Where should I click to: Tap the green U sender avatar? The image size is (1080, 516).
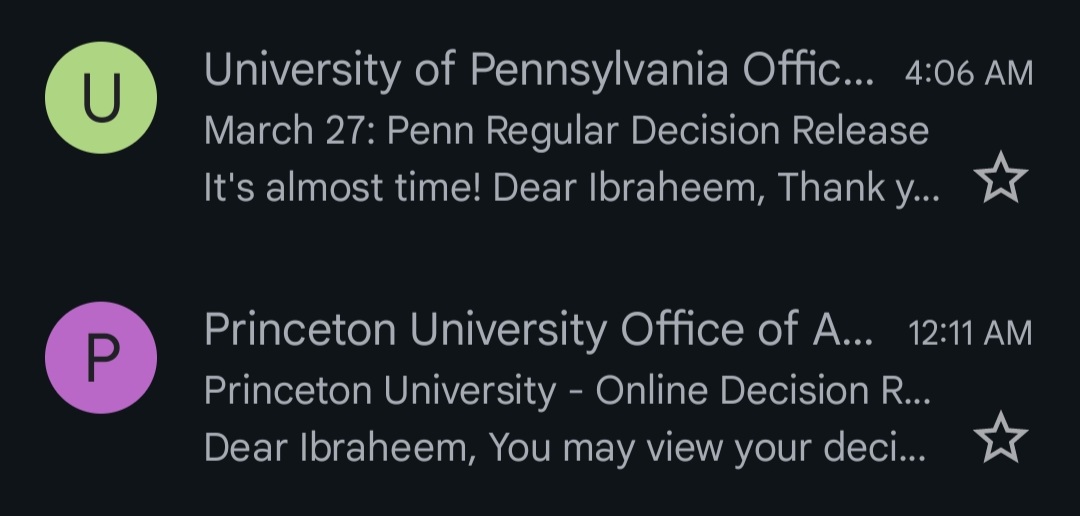point(101,97)
